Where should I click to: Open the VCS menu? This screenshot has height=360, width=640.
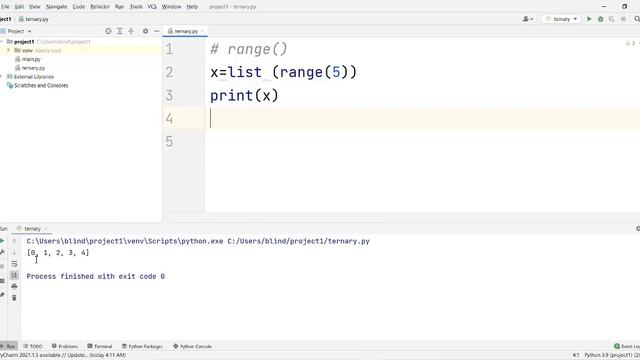pyautogui.click(x=152, y=7)
